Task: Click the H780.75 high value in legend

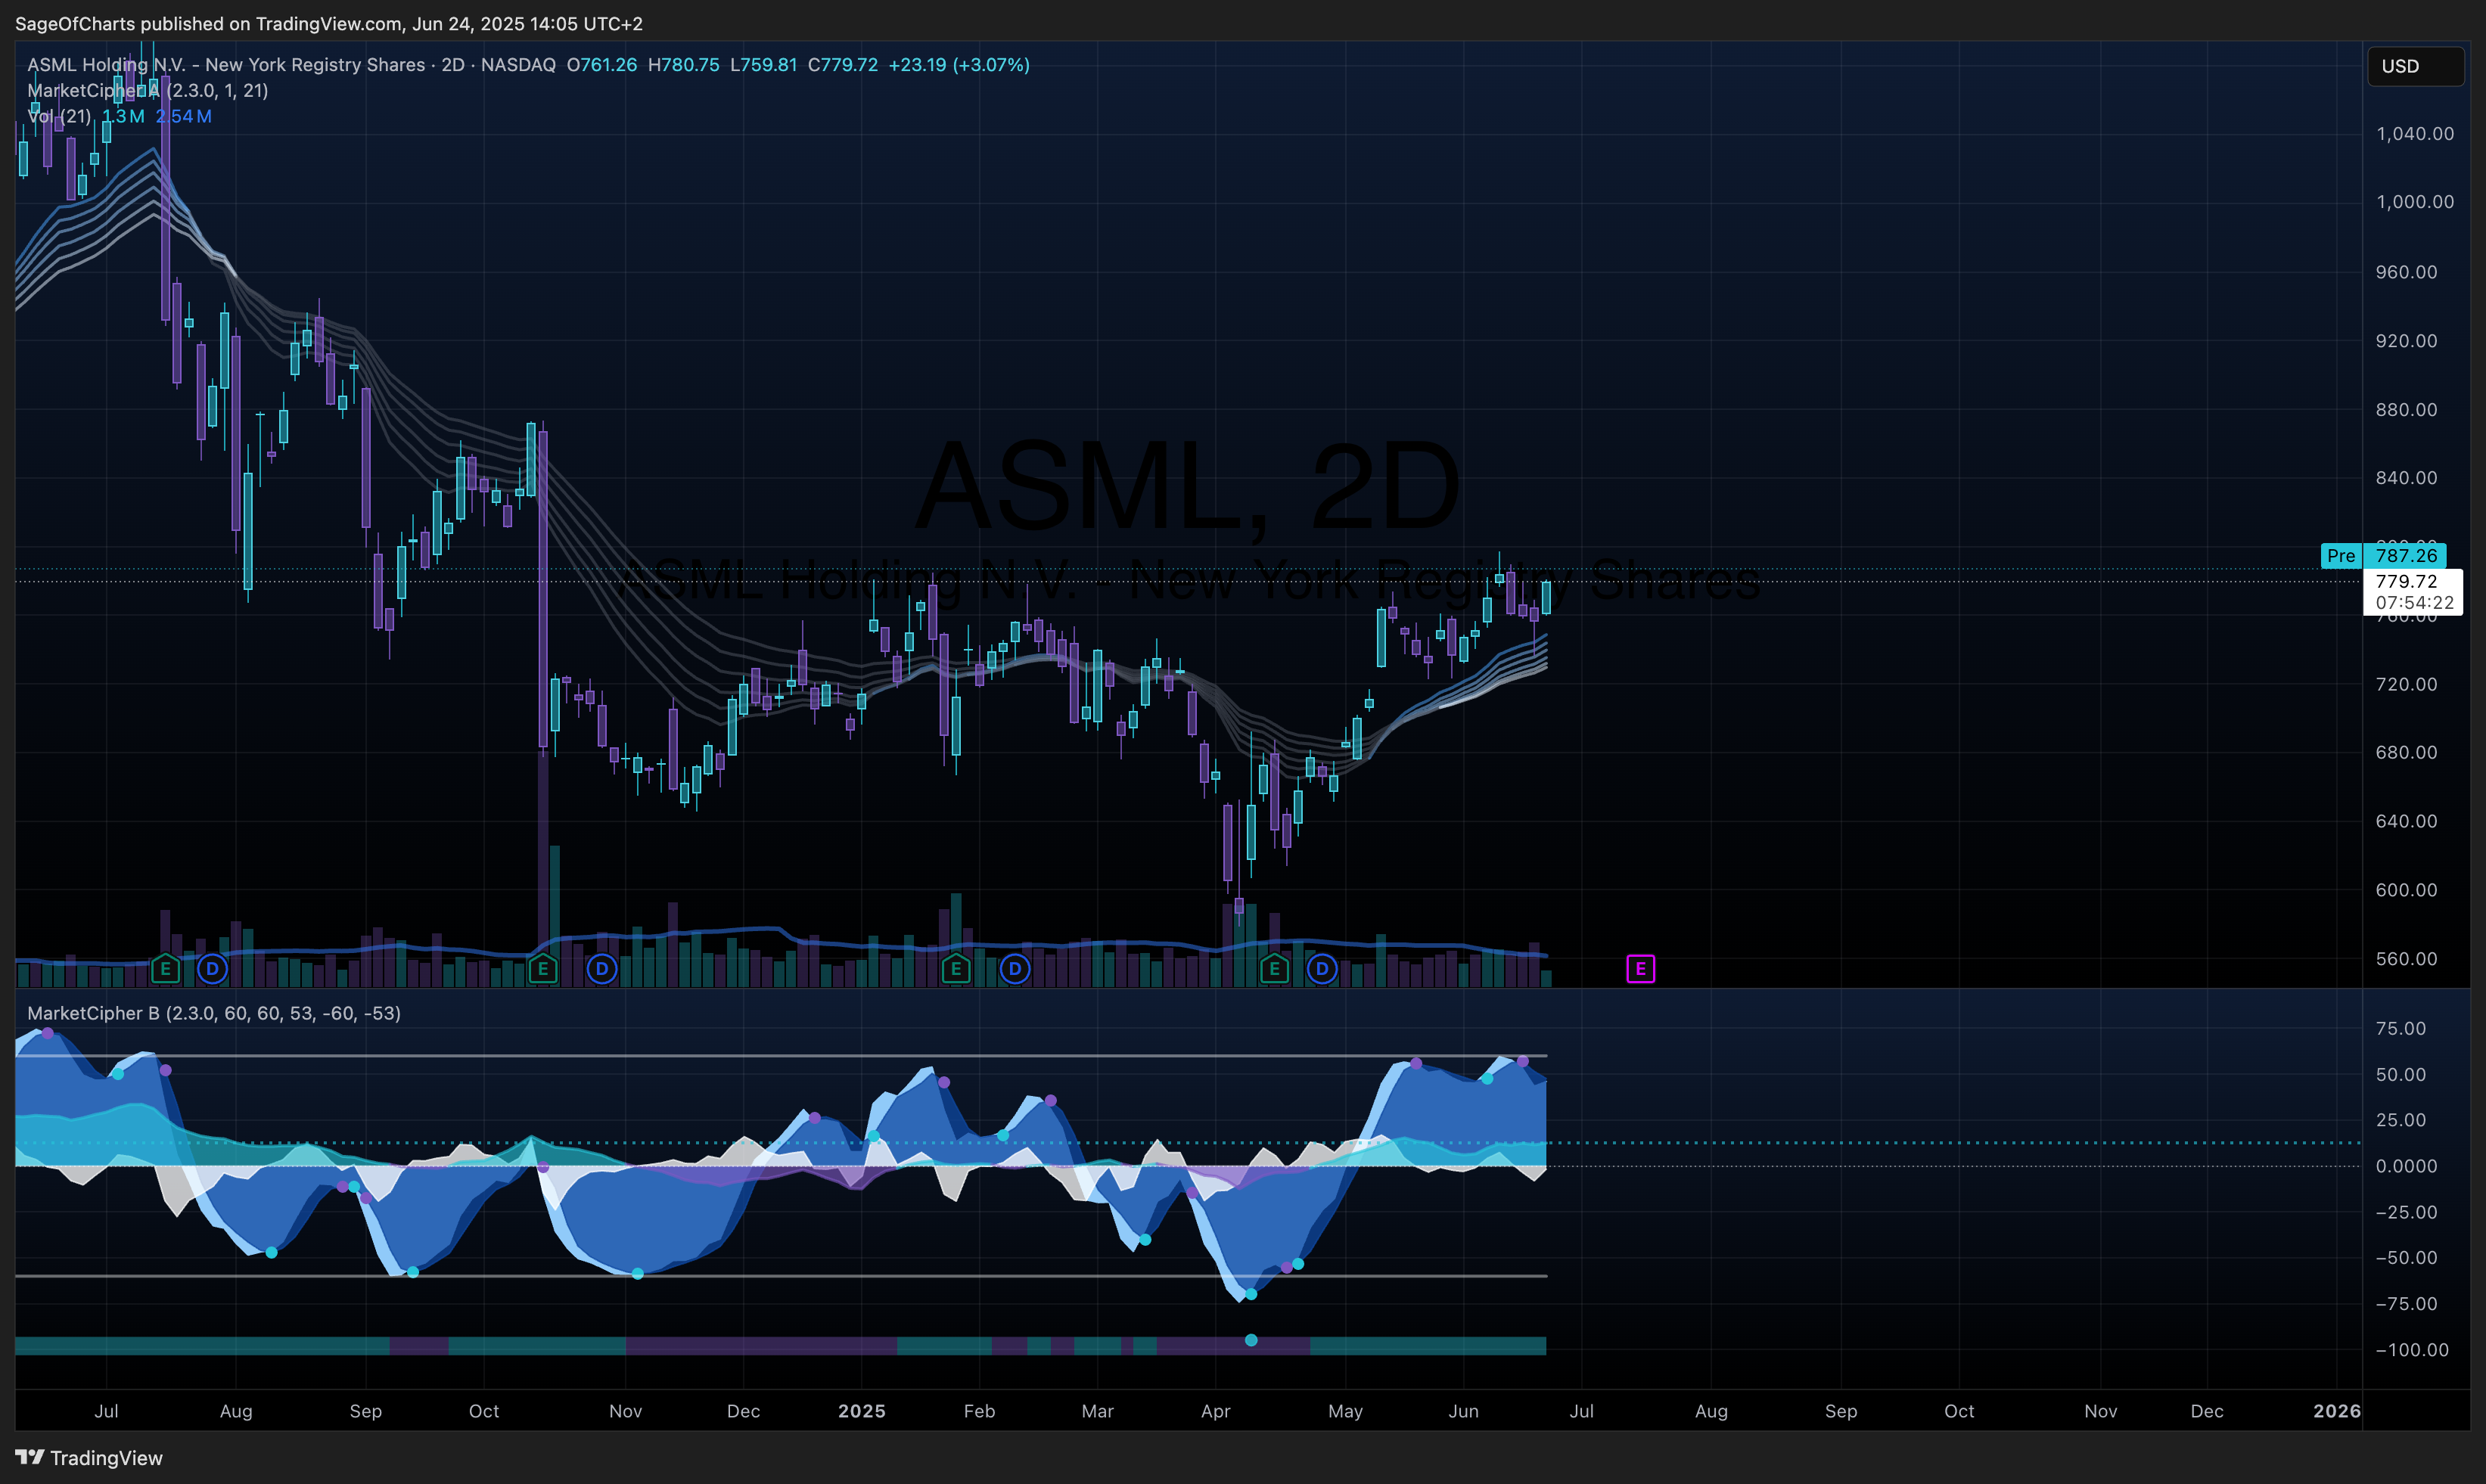Action: pyautogui.click(x=684, y=65)
